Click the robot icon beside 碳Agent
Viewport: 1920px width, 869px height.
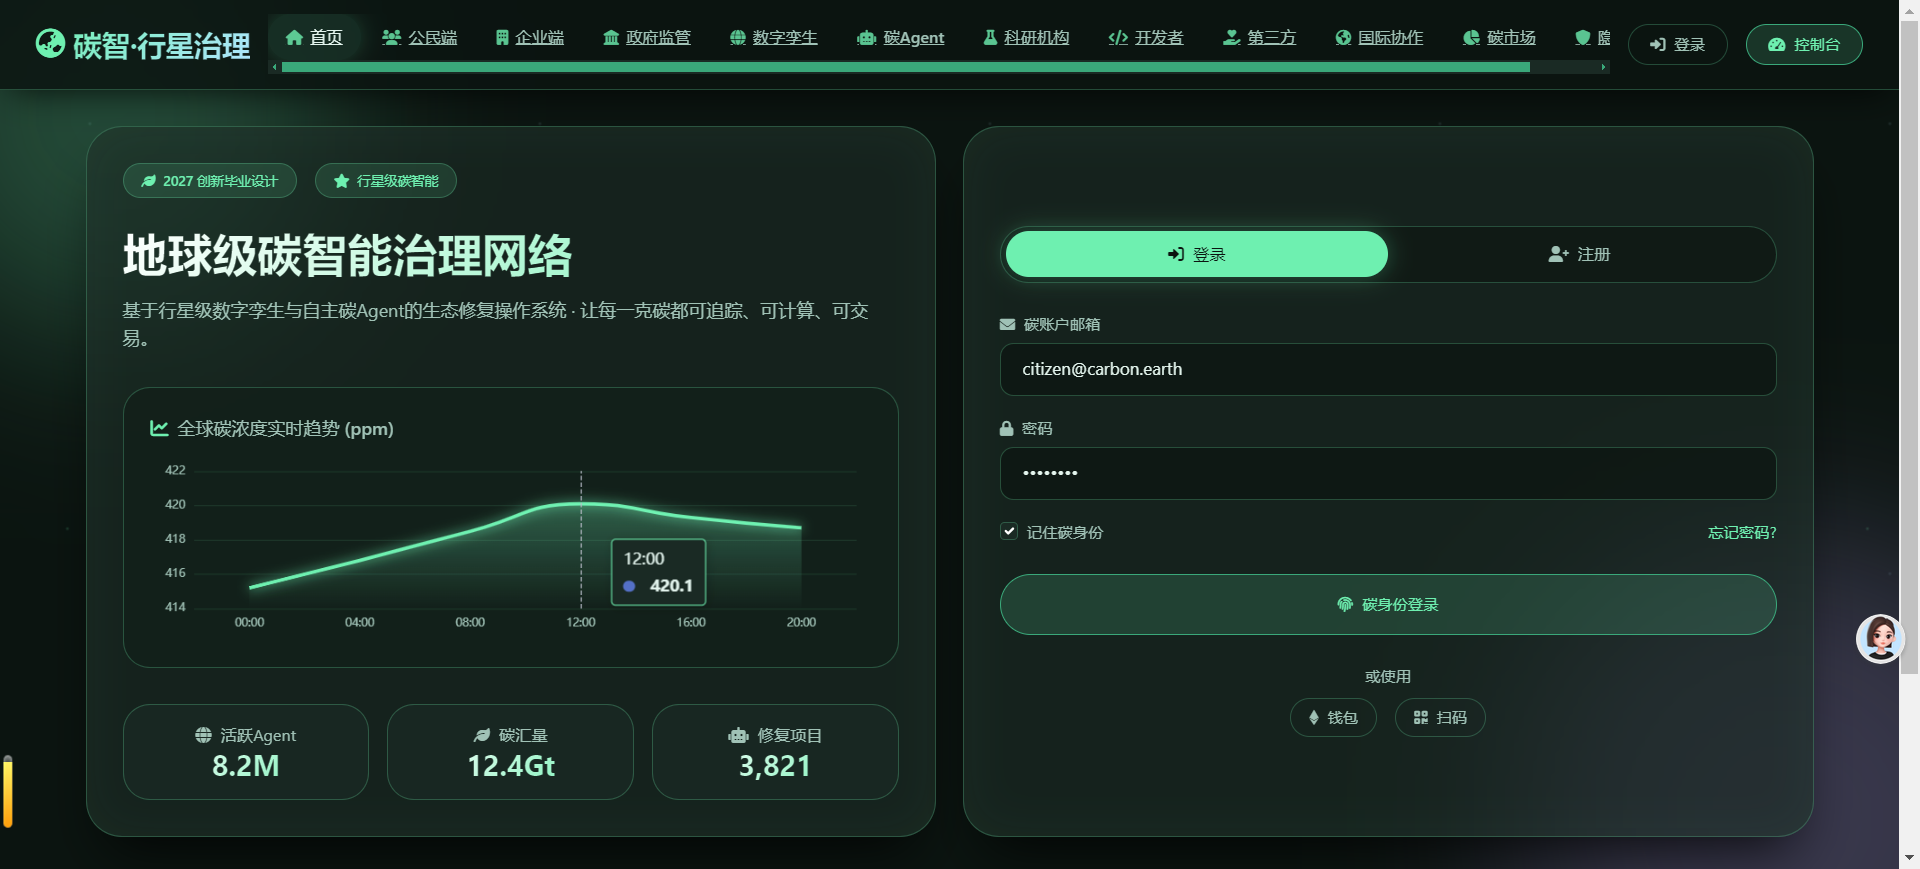coord(867,38)
